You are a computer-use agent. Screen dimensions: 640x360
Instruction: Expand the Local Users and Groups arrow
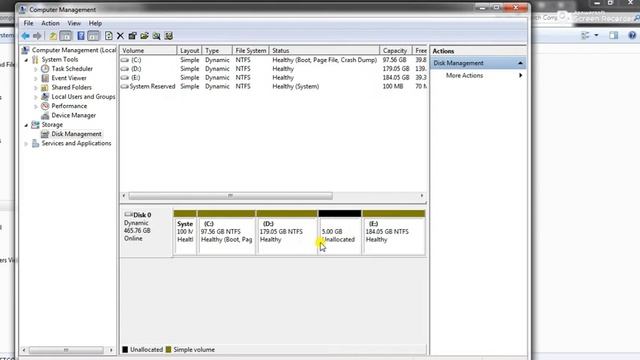(x=36, y=97)
